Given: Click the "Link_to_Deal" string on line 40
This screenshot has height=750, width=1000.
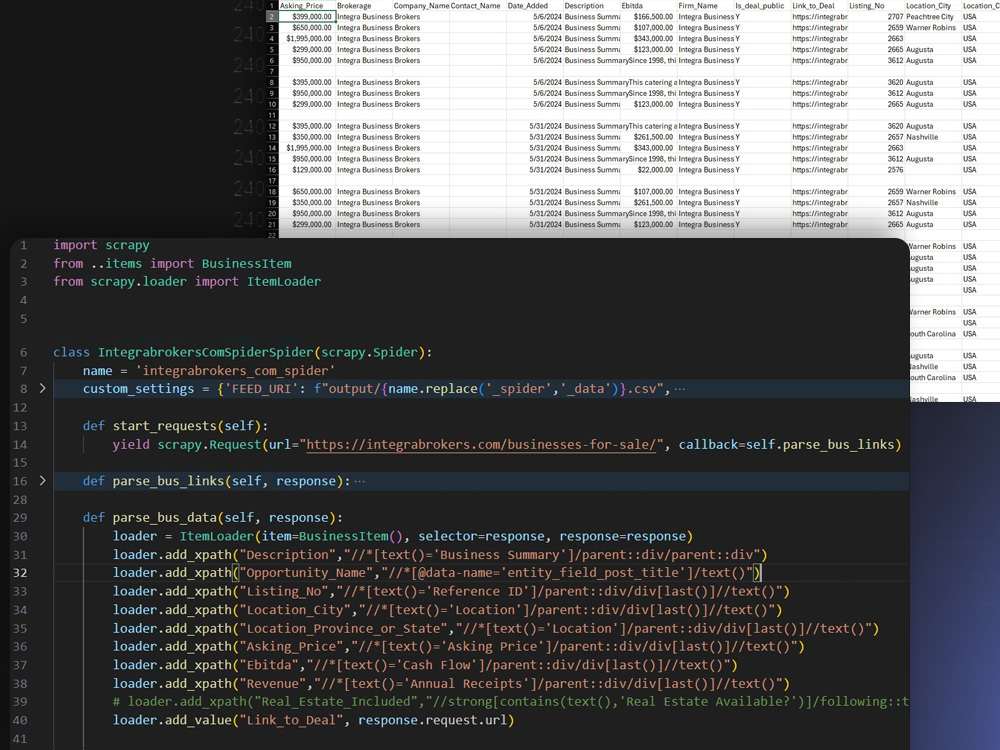Looking at the screenshot, I should [291, 720].
